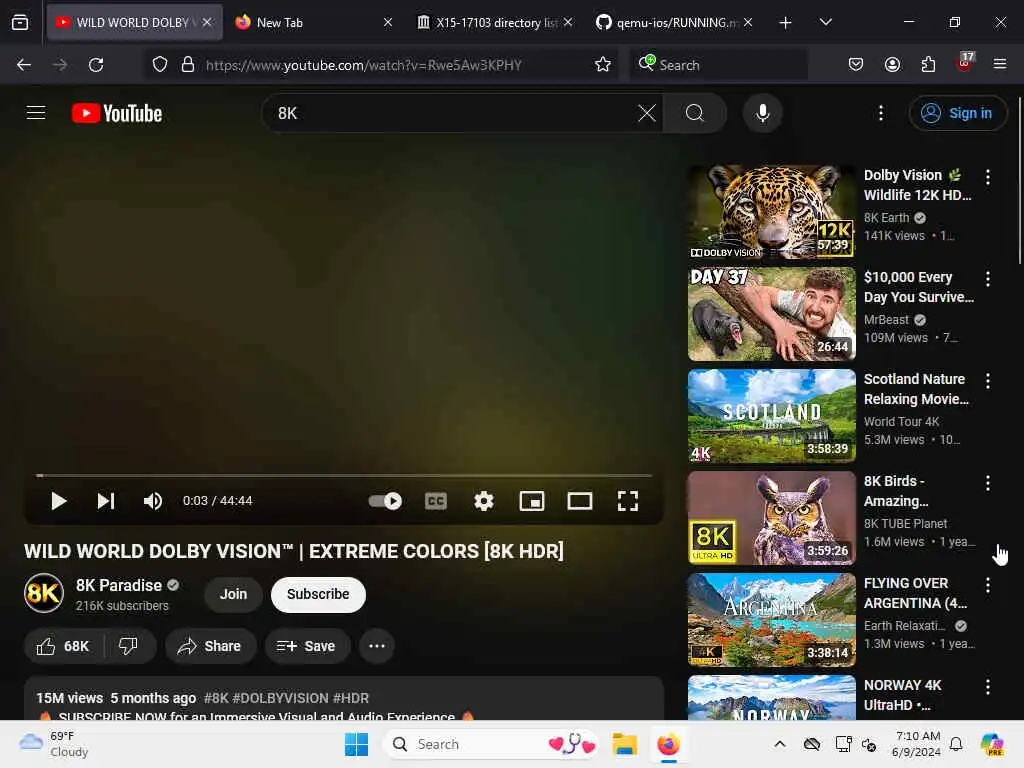Viewport: 1024px width, 768px height.
Task: Go to YouTube home logo
Action: click(117, 113)
